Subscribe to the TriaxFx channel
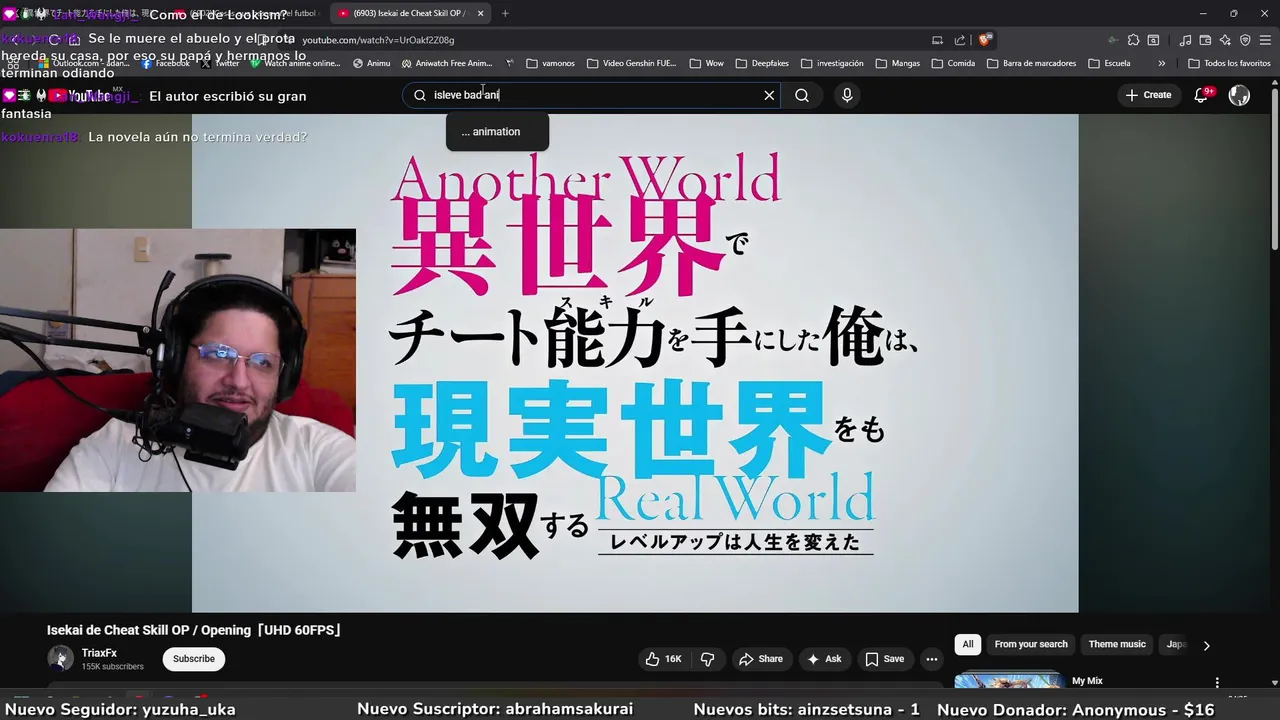The height and width of the screenshot is (720, 1280). 194,659
